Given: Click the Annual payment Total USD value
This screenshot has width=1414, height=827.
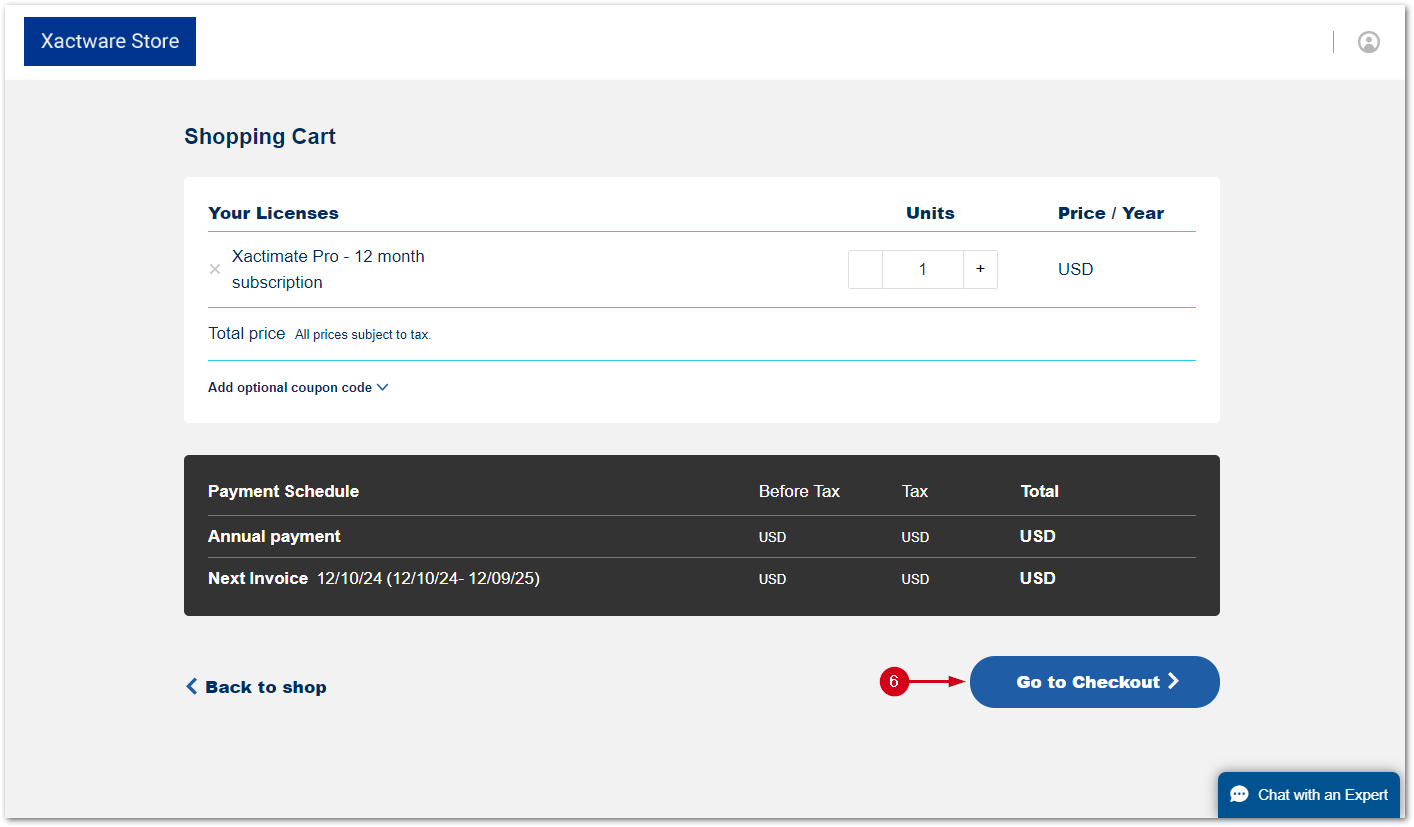Looking at the screenshot, I should pyautogui.click(x=1038, y=536).
